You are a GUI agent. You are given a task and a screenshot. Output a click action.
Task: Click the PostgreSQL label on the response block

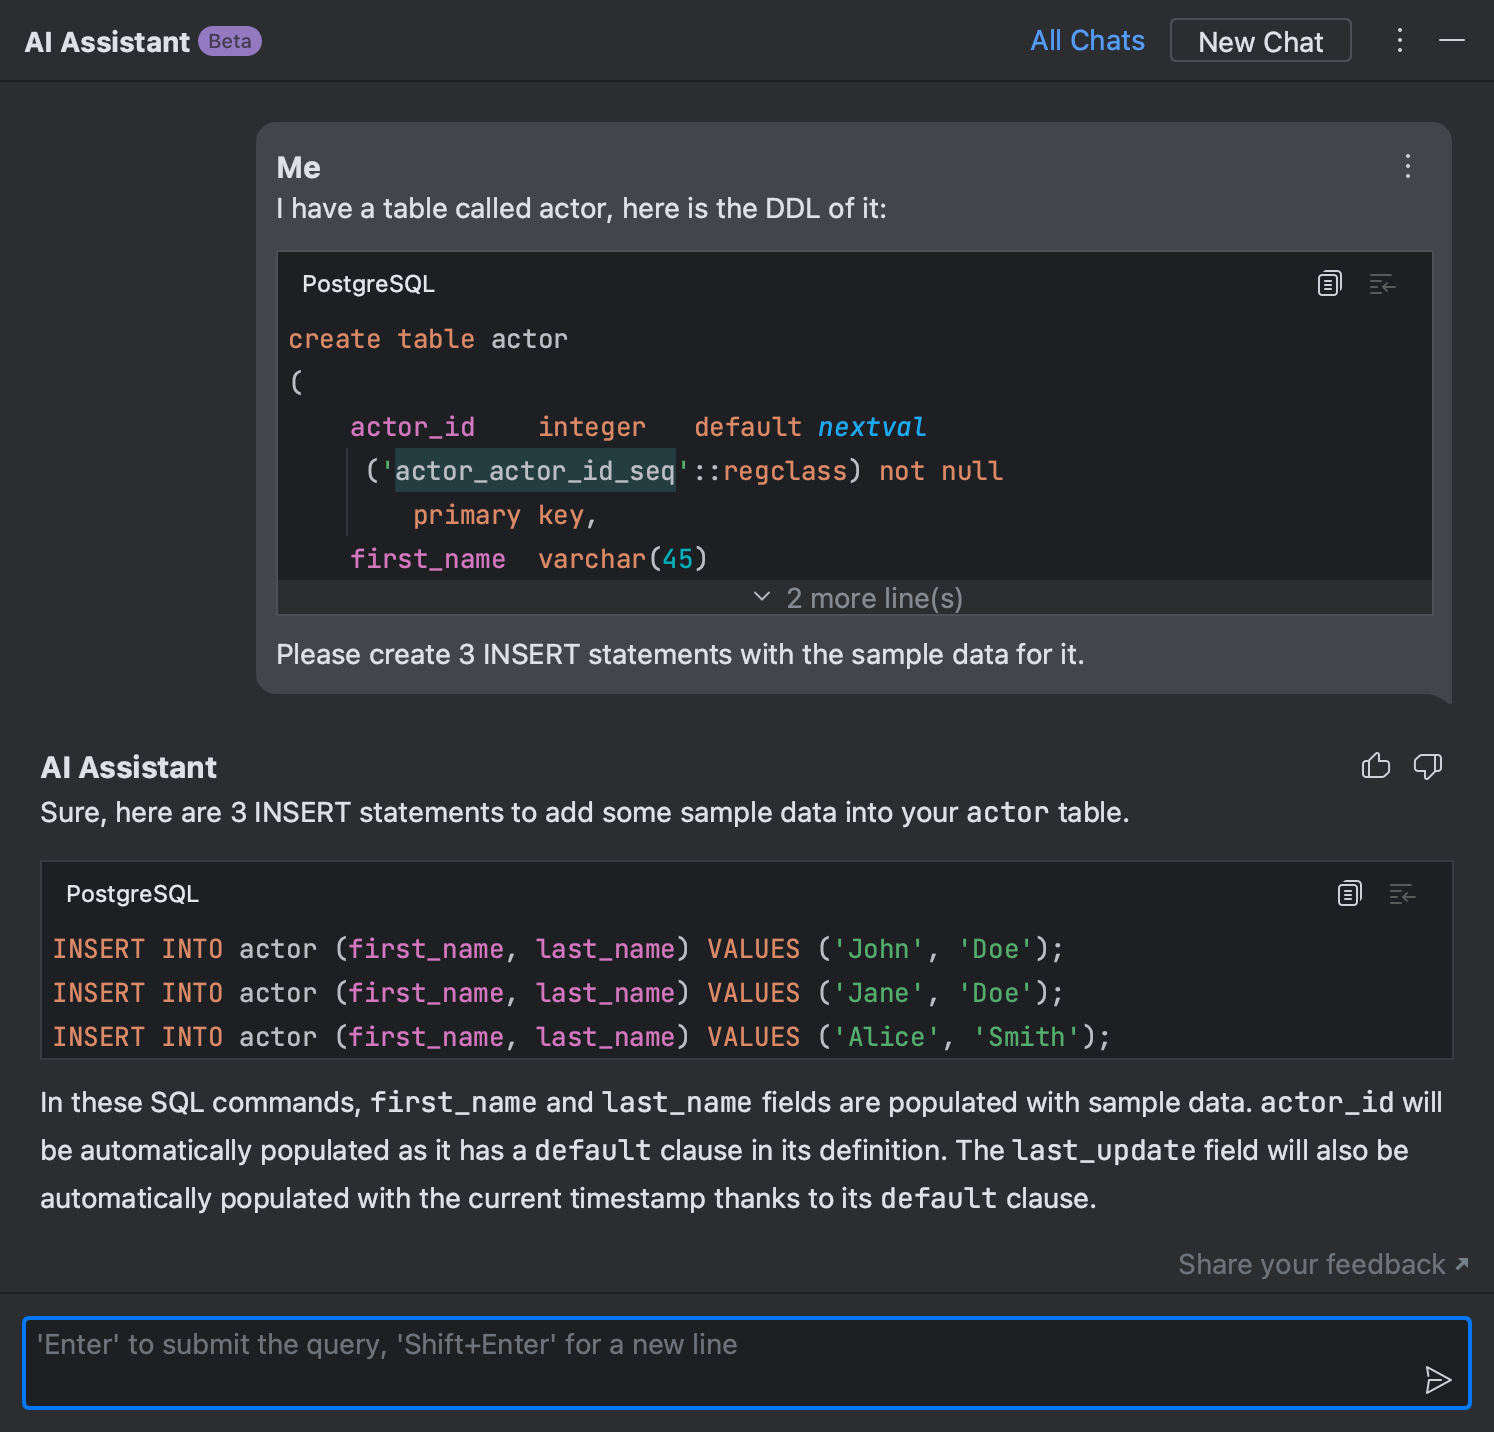tap(131, 893)
